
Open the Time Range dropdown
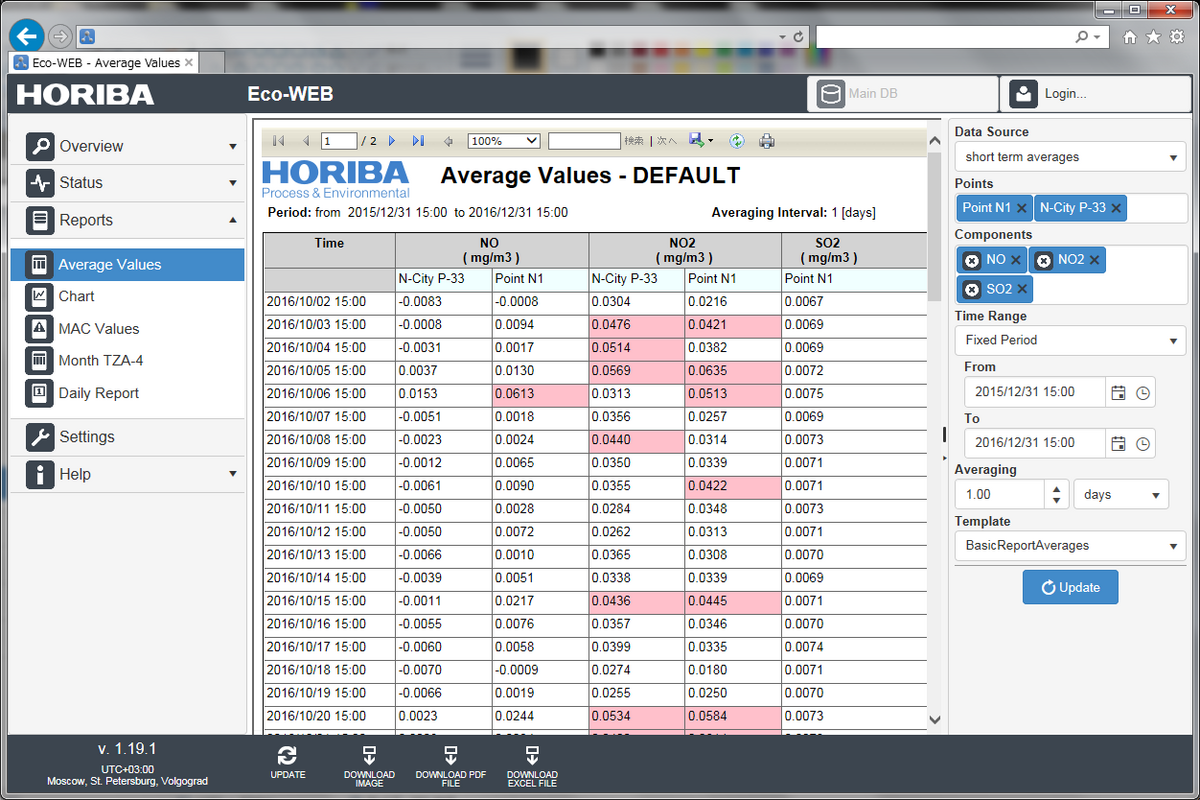coord(1070,340)
